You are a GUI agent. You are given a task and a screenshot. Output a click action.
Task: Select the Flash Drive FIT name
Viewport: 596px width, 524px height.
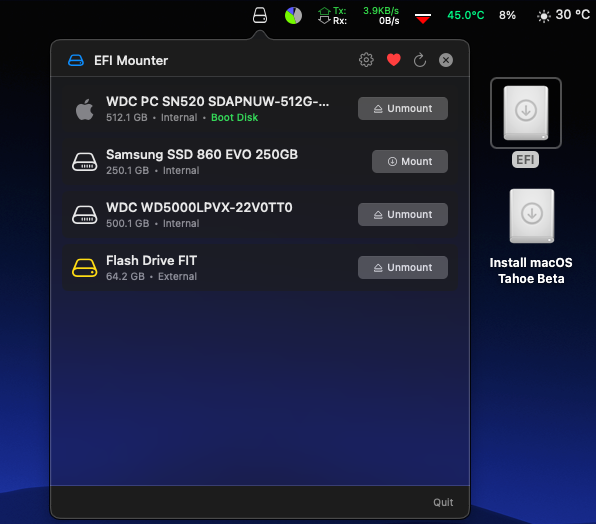pos(151,261)
